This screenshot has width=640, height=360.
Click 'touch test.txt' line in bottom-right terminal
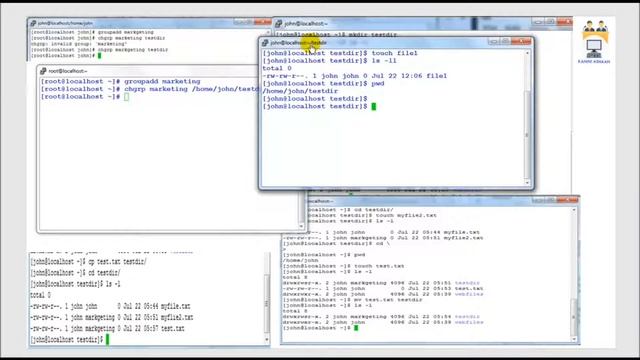[x=344, y=266]
